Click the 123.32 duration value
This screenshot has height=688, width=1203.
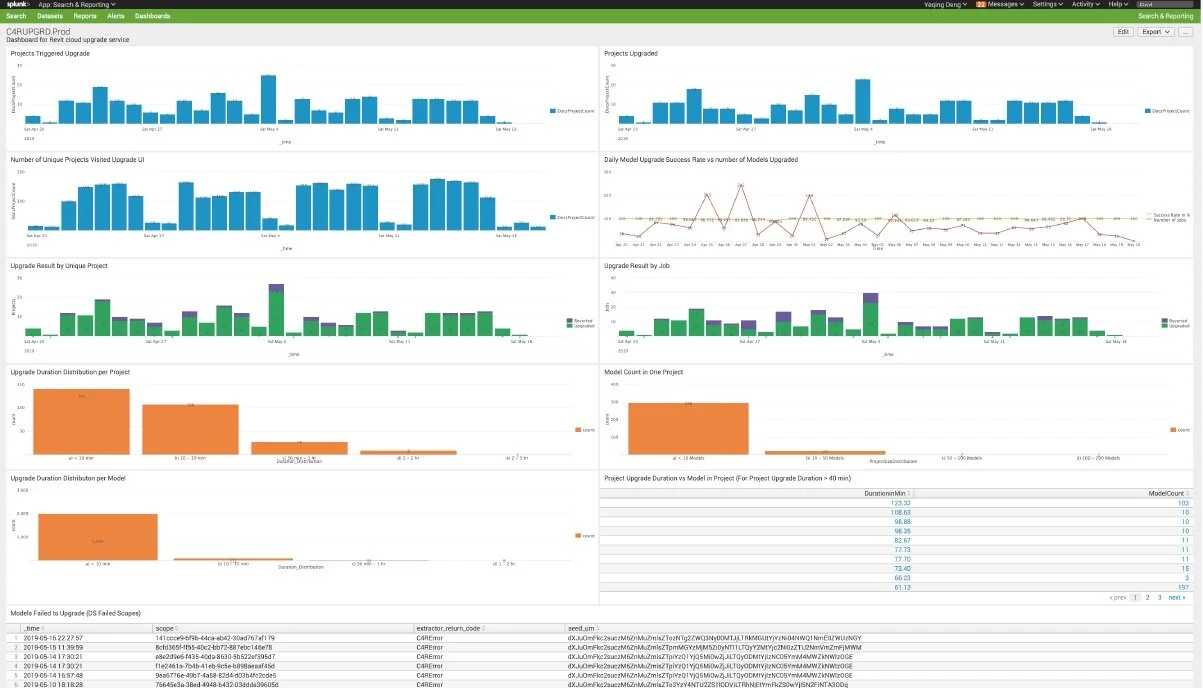pos(901,503)
